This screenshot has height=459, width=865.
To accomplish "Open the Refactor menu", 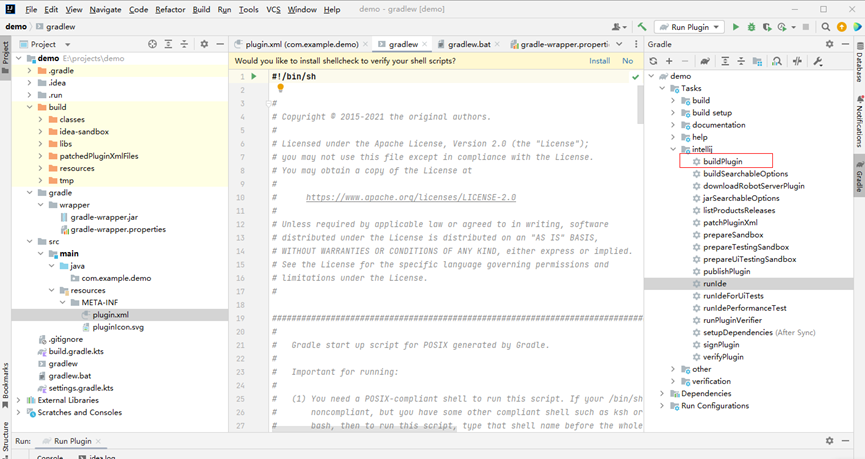I will pyautogui.click(x=170, y=9).
